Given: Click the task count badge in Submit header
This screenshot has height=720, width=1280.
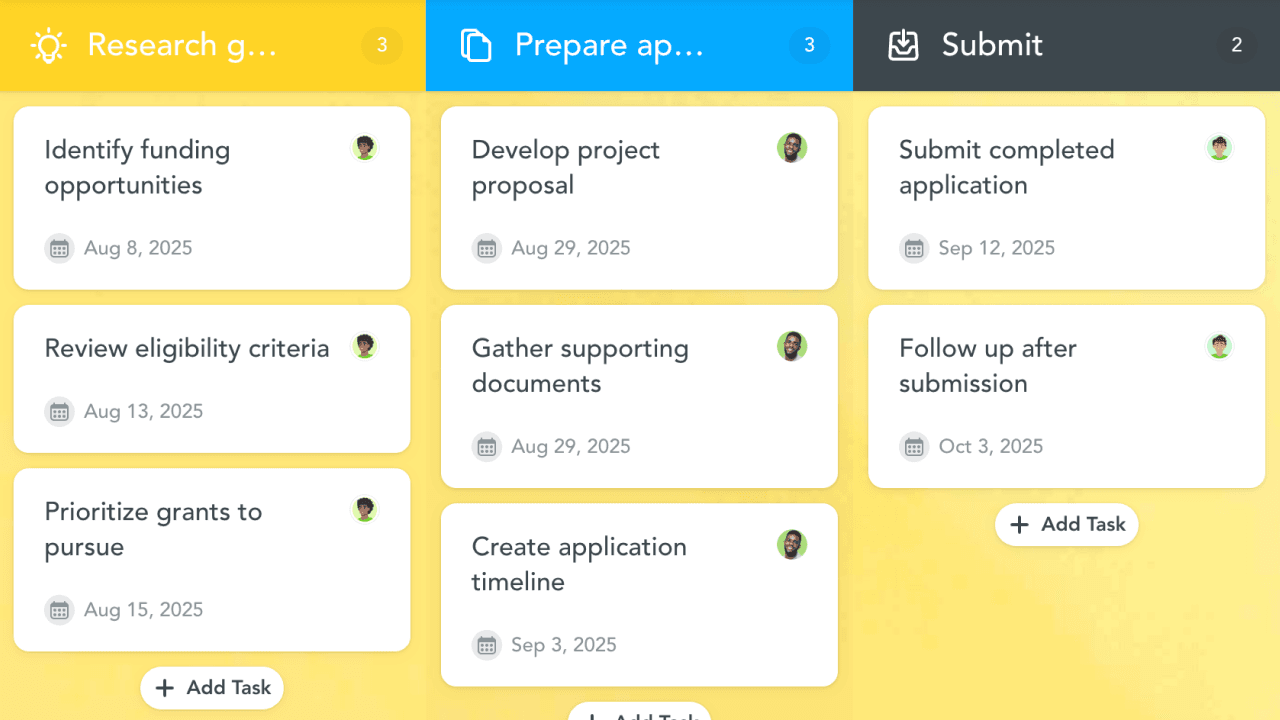Looking at the screenshot, I should point(1236,45).
